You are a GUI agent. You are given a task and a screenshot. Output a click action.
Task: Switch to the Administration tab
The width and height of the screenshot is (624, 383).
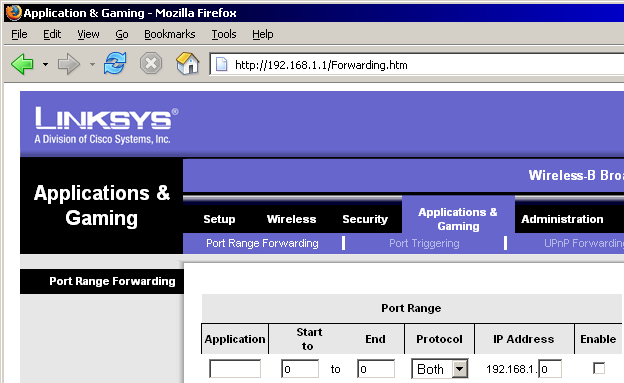(562, 219)
